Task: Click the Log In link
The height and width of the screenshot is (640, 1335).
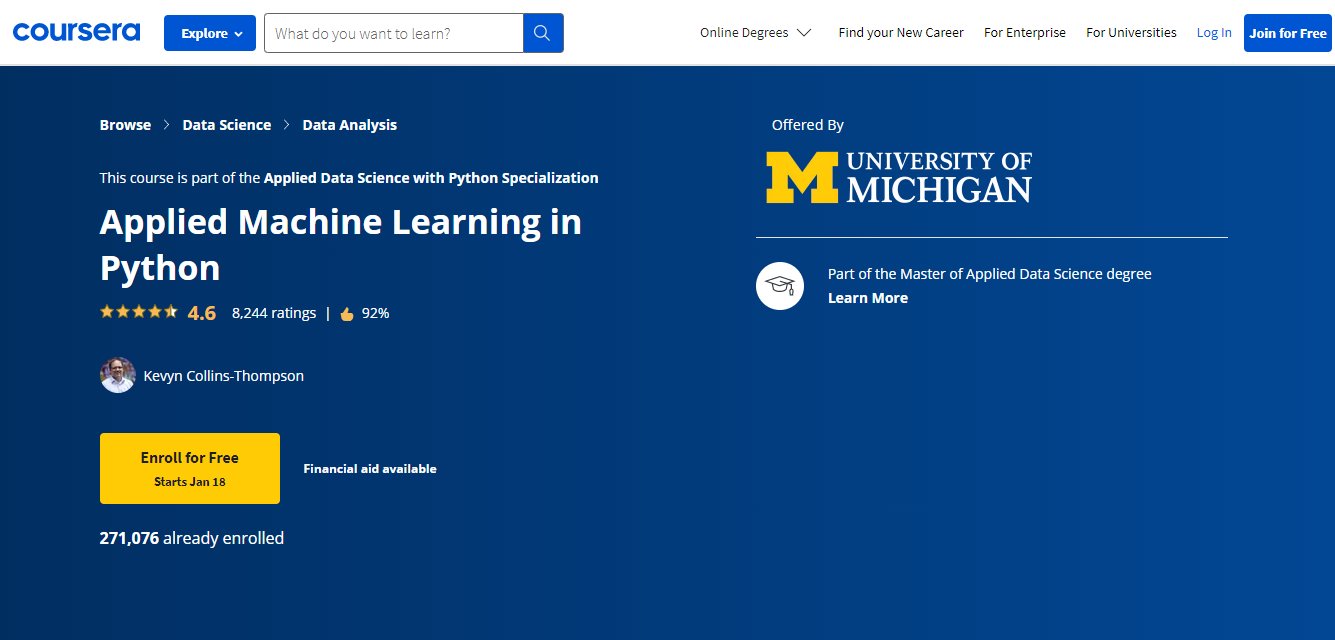Action: pyautogui.click(x=1214, y=33)
